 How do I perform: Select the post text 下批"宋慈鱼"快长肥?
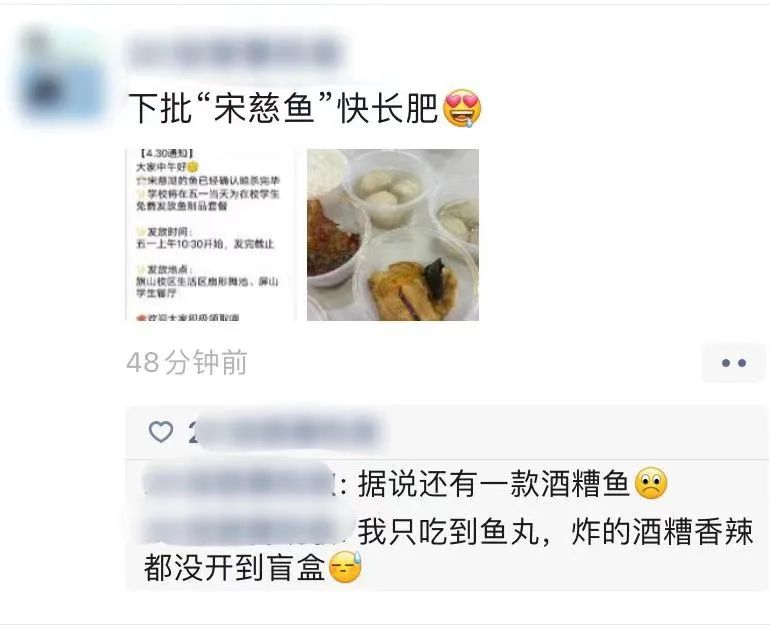[x=283, y=109]
